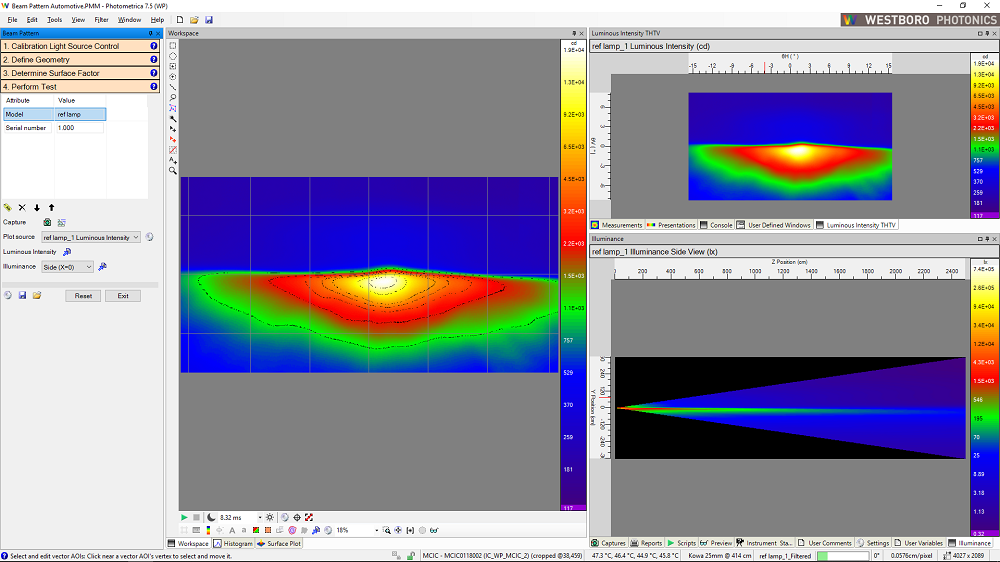Click the glasses icon in workspace toolbar
Viewport: 1000px width, 562px height.
click(x=434, y=530)
